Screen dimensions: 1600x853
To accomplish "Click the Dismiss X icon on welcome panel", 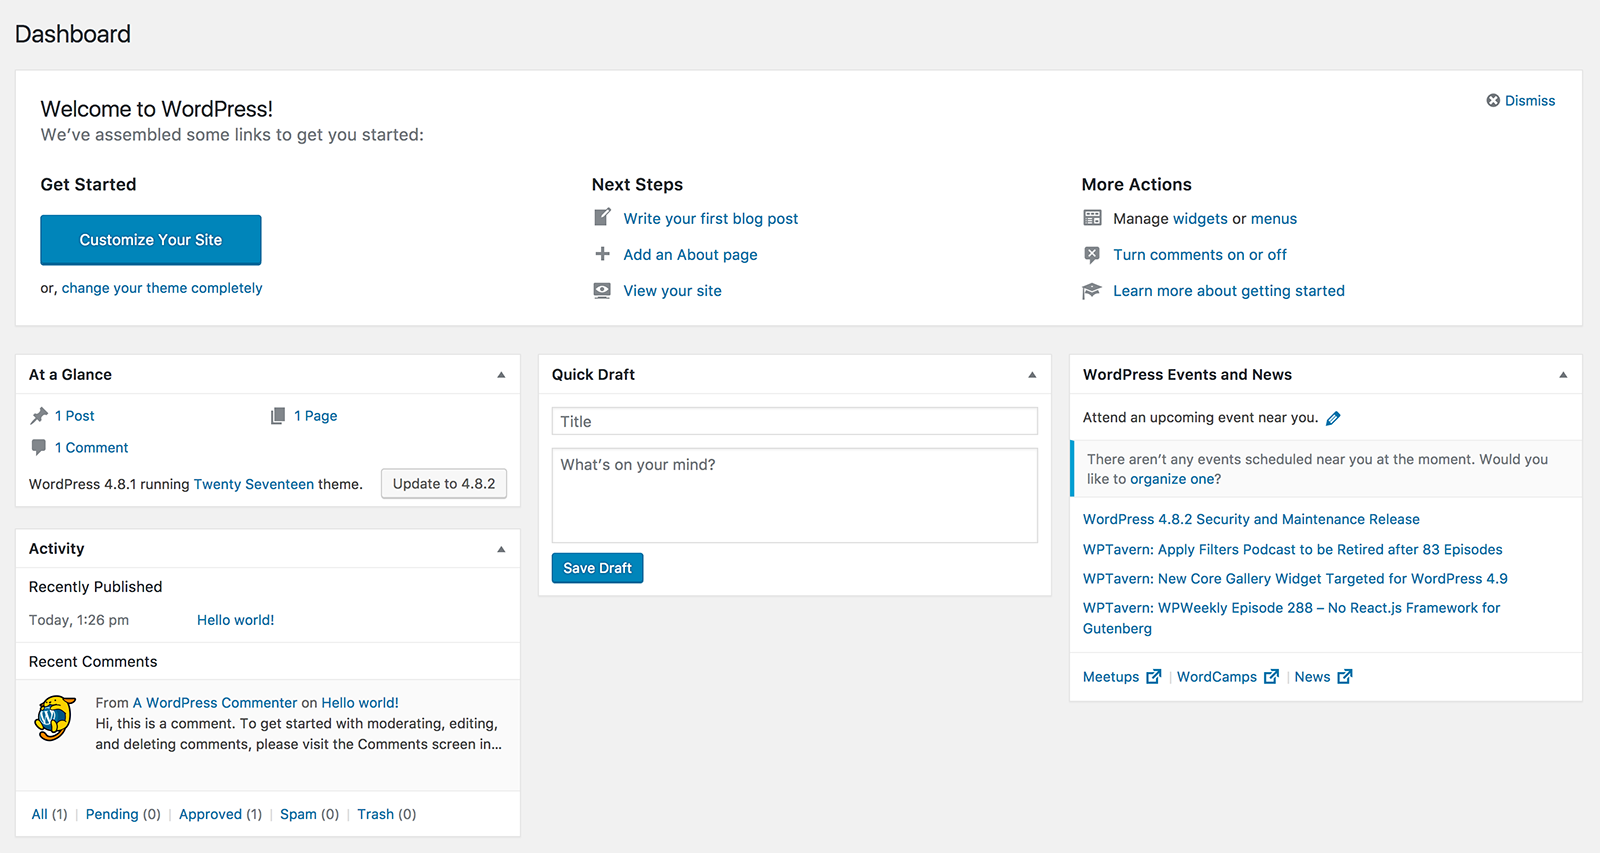I will point(1493,101).
